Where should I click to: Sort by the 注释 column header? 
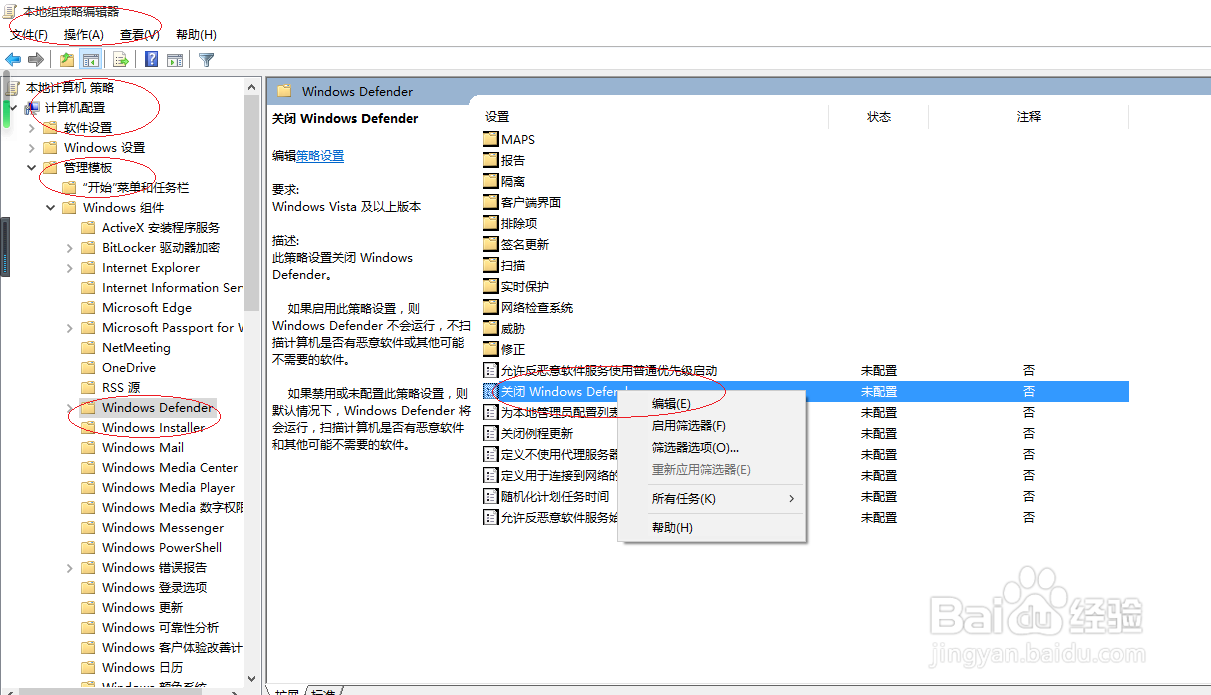(1029, 117)
